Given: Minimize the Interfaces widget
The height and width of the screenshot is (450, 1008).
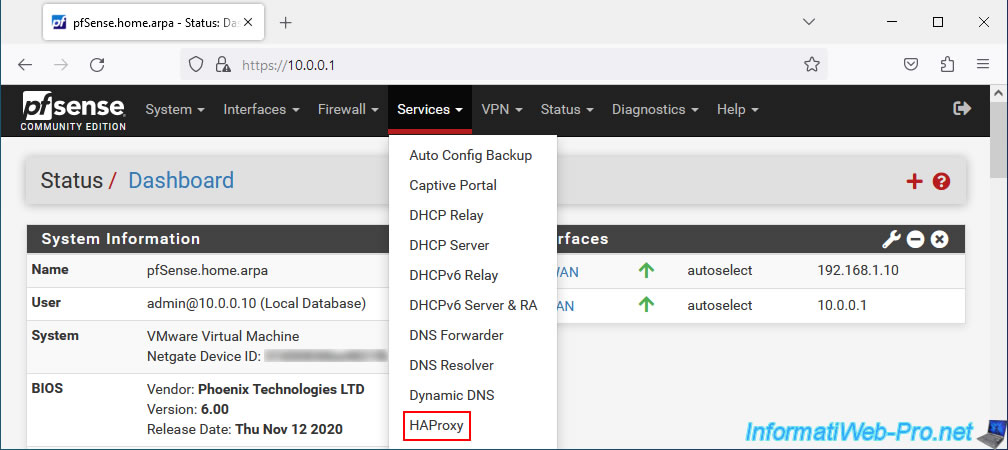Looking at the screenshot, I should (915, 240).
